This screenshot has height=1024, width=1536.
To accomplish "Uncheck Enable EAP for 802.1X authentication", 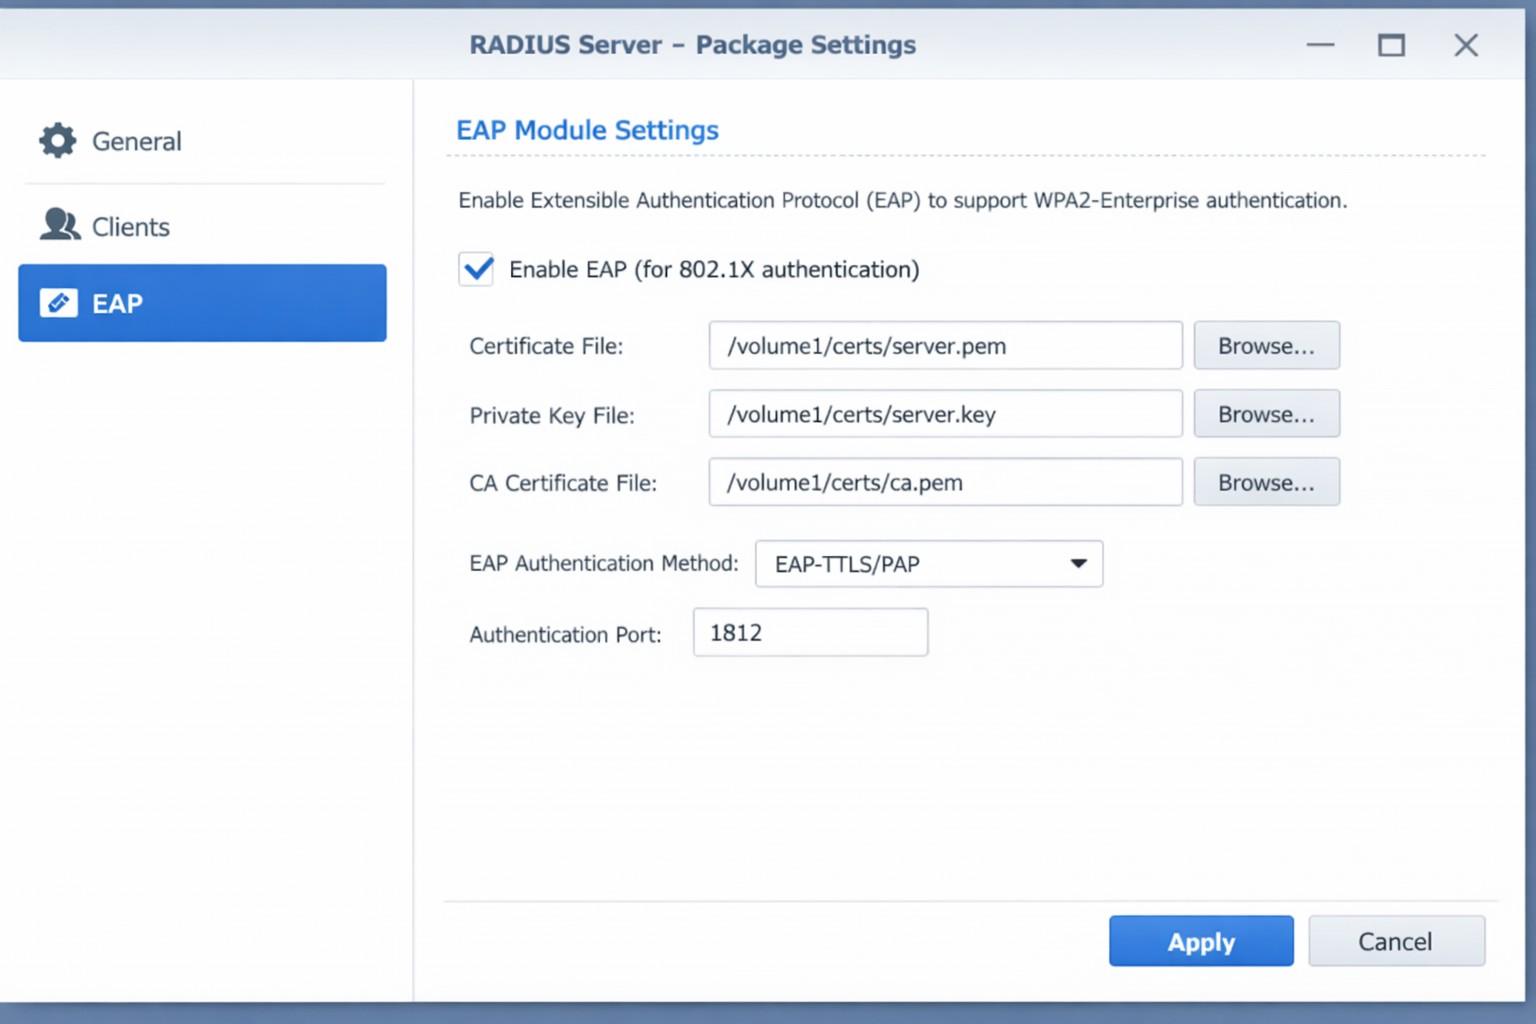I will coord(477,269).
